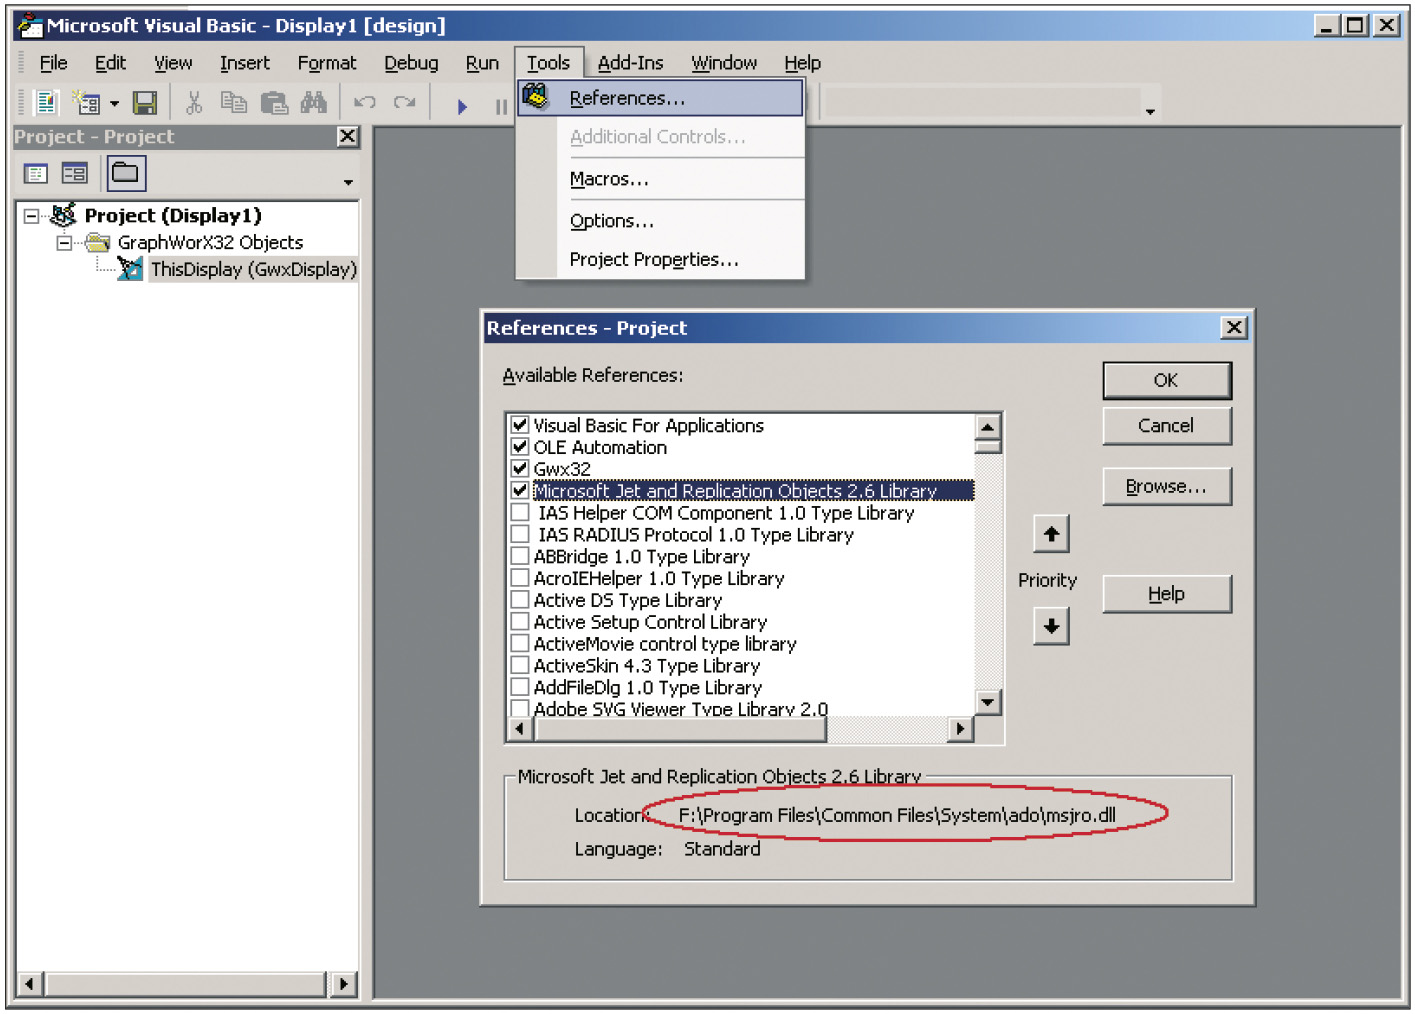Image resolution: width=1415 pixels, height=1014 pixels.
Task: Open the Edit menu
Action: click(110, 63)
